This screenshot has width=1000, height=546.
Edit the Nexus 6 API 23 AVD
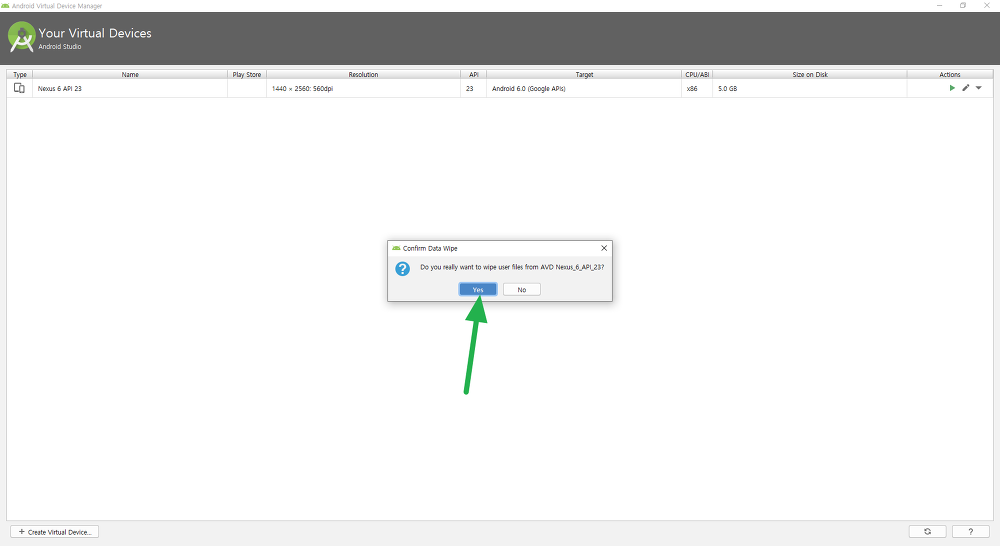click(966, 88)
